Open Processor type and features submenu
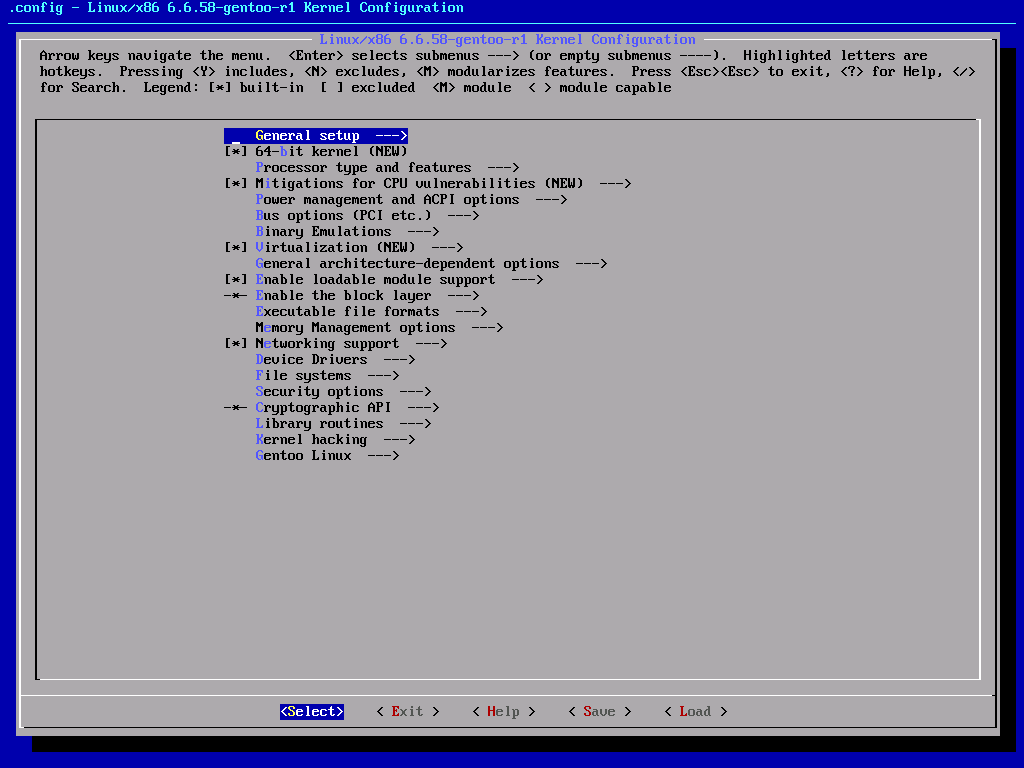The image size is (1024, 768). click(x=387, y=168)
